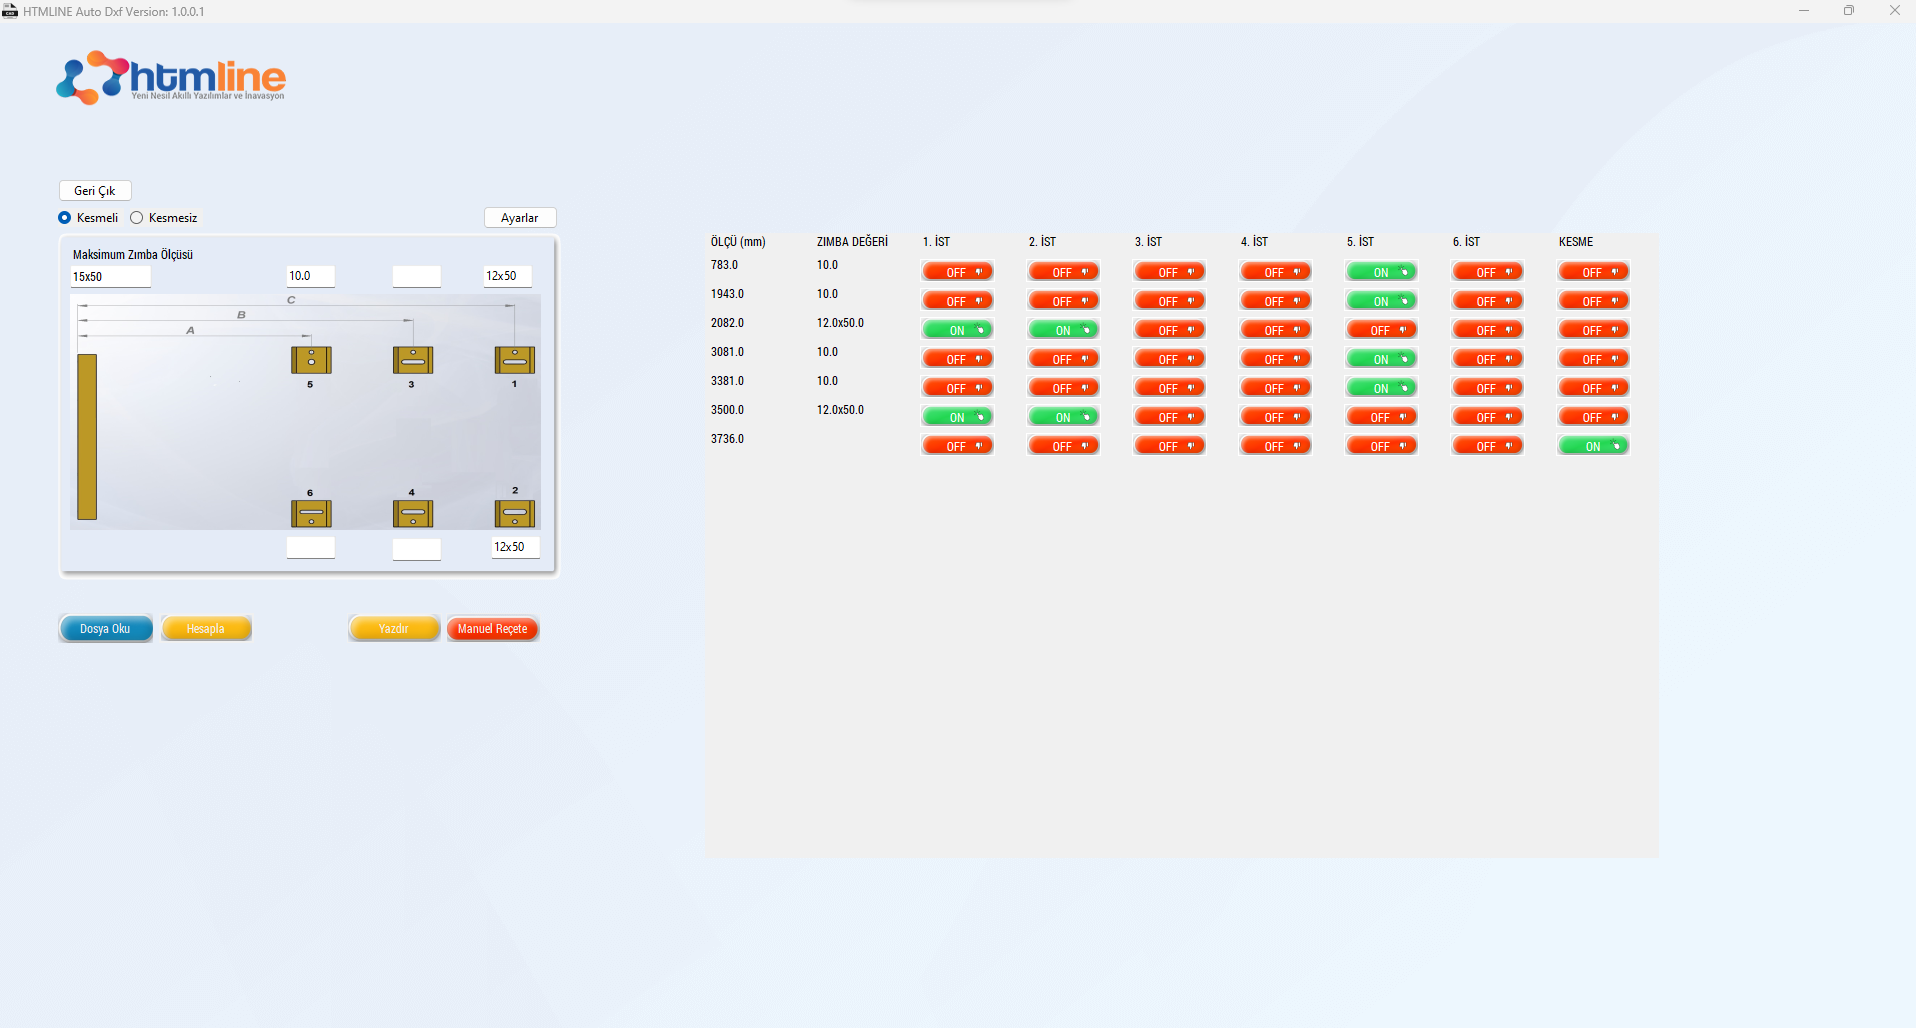Viewport: 1916px width, 1028px height.
Task: Select the Kesmesiz radio option
Action: pos(137,218)
